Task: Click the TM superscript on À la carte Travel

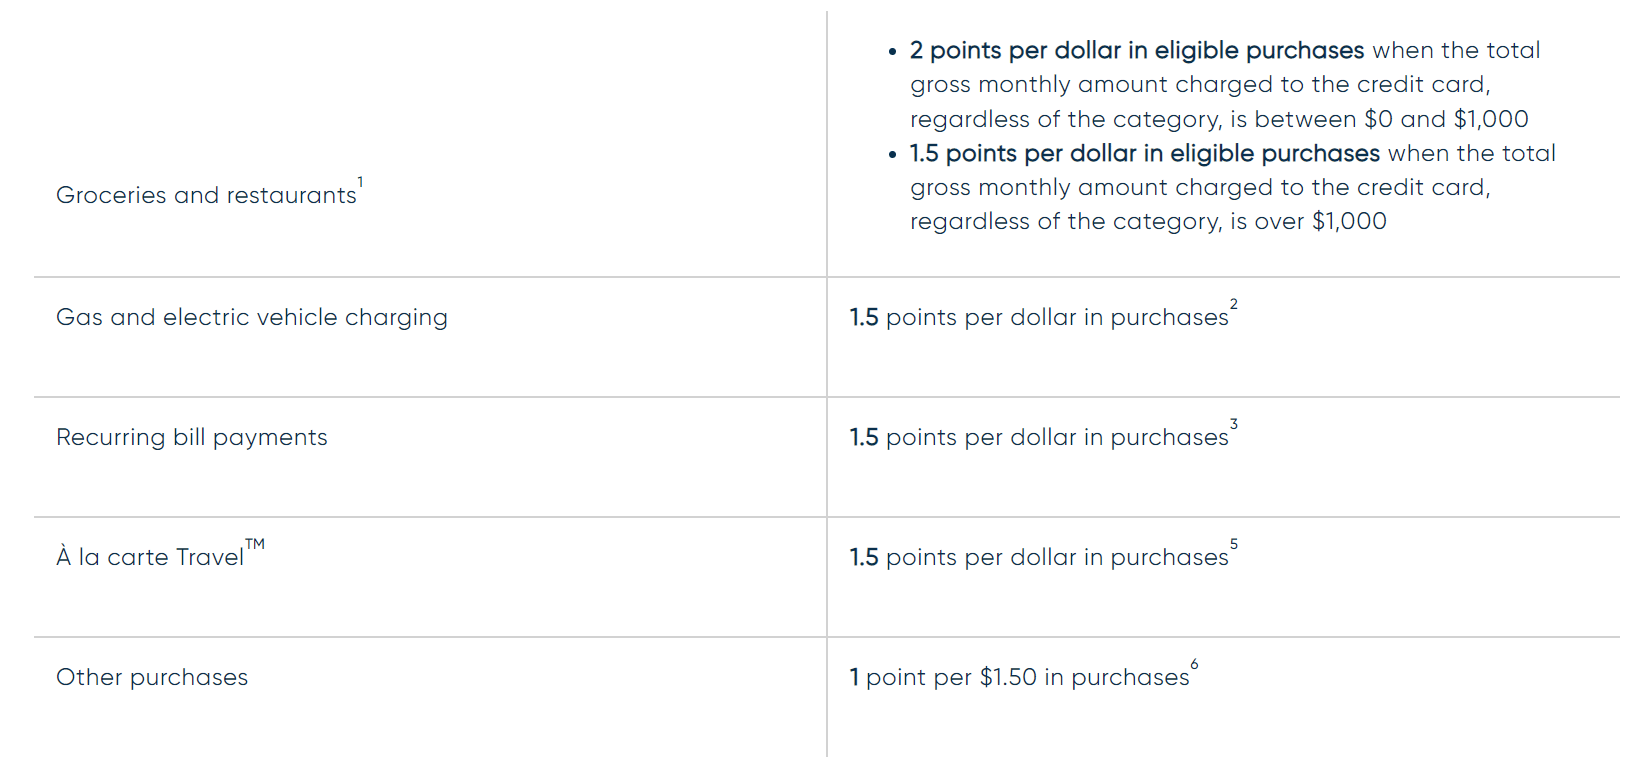Action: [255, 544]
